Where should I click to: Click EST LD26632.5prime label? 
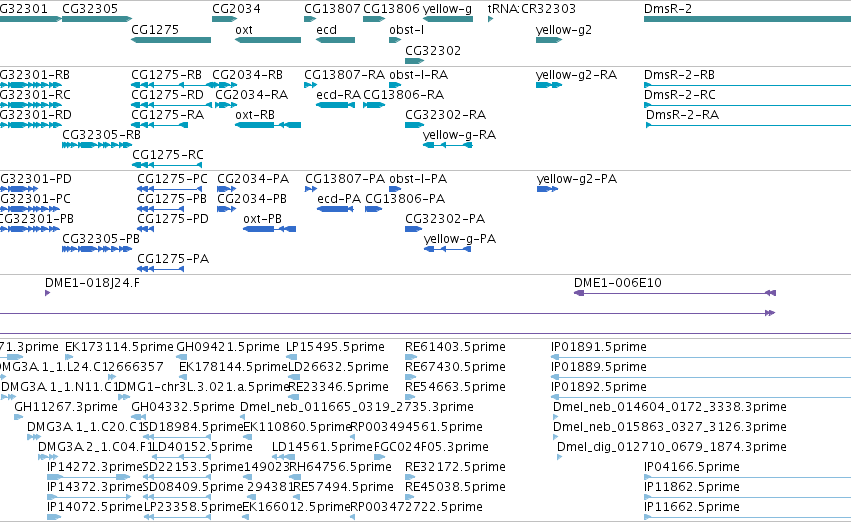point(338,367)
